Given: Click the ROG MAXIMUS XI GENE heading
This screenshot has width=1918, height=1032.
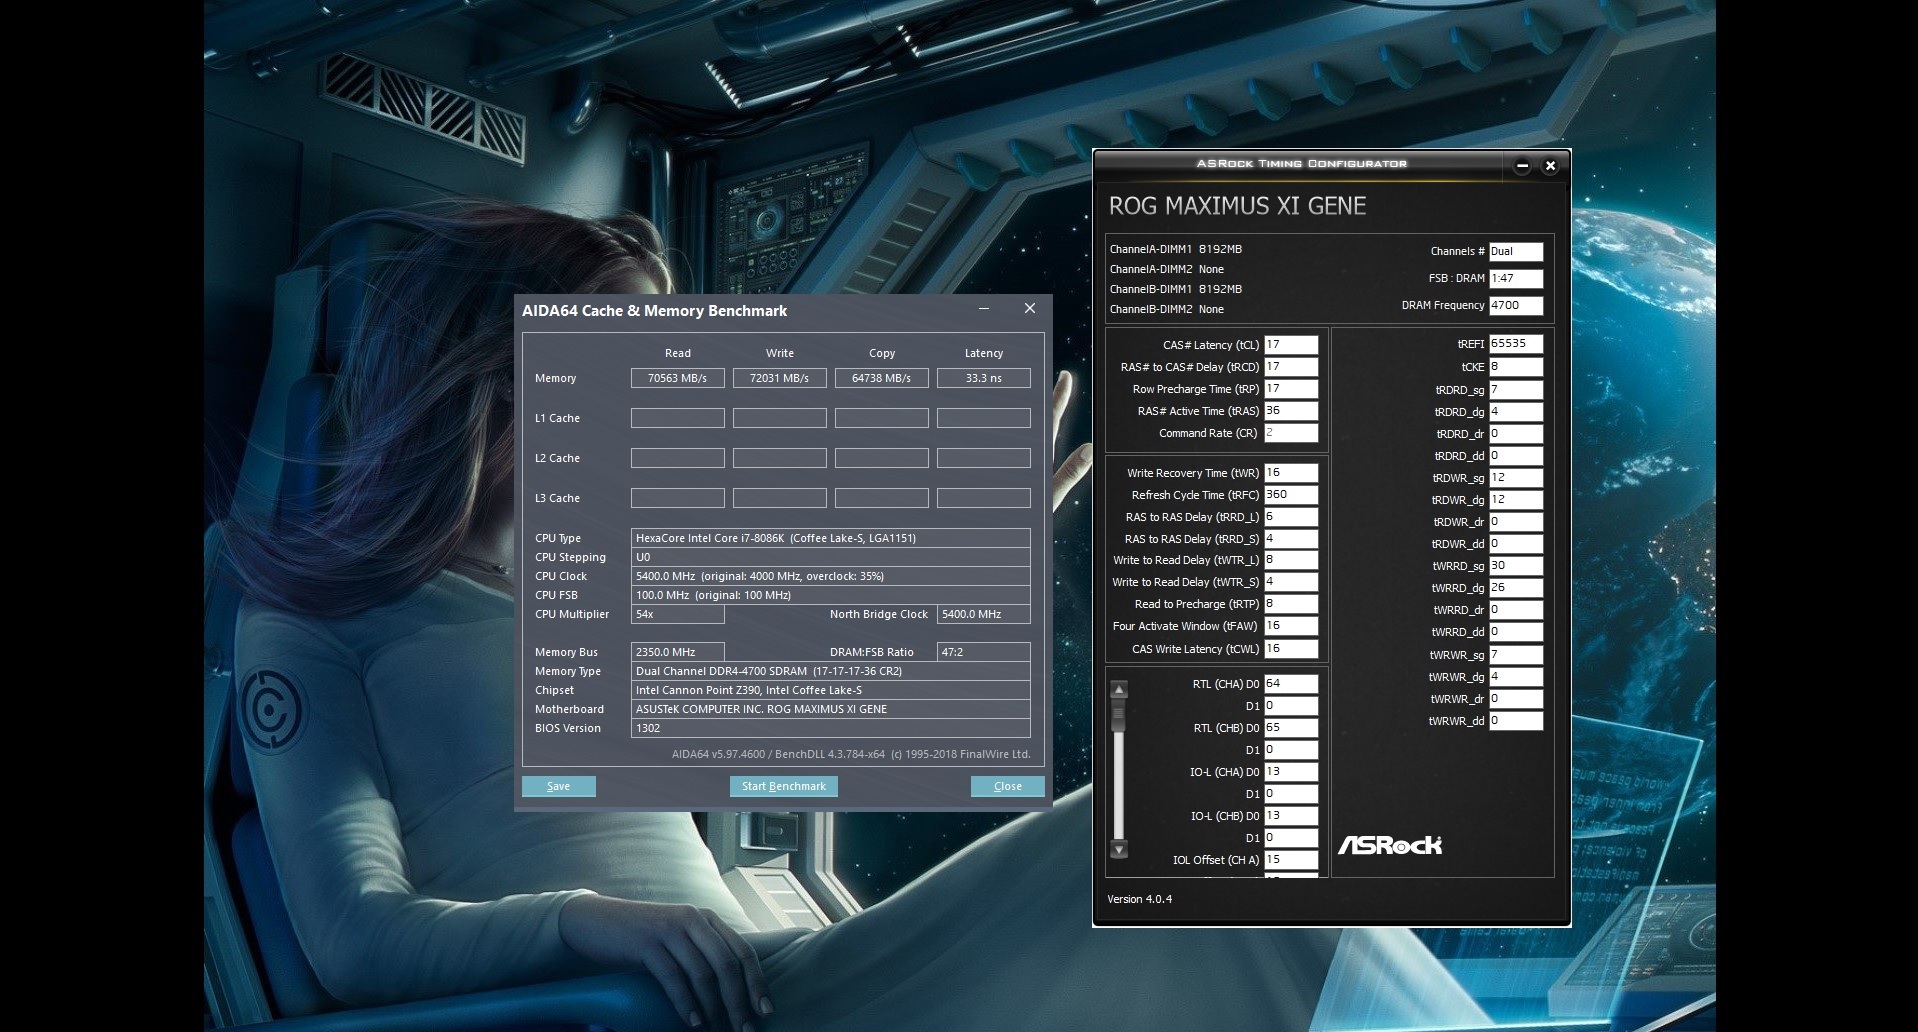Looking at the screenshot, I should 1237,206.
